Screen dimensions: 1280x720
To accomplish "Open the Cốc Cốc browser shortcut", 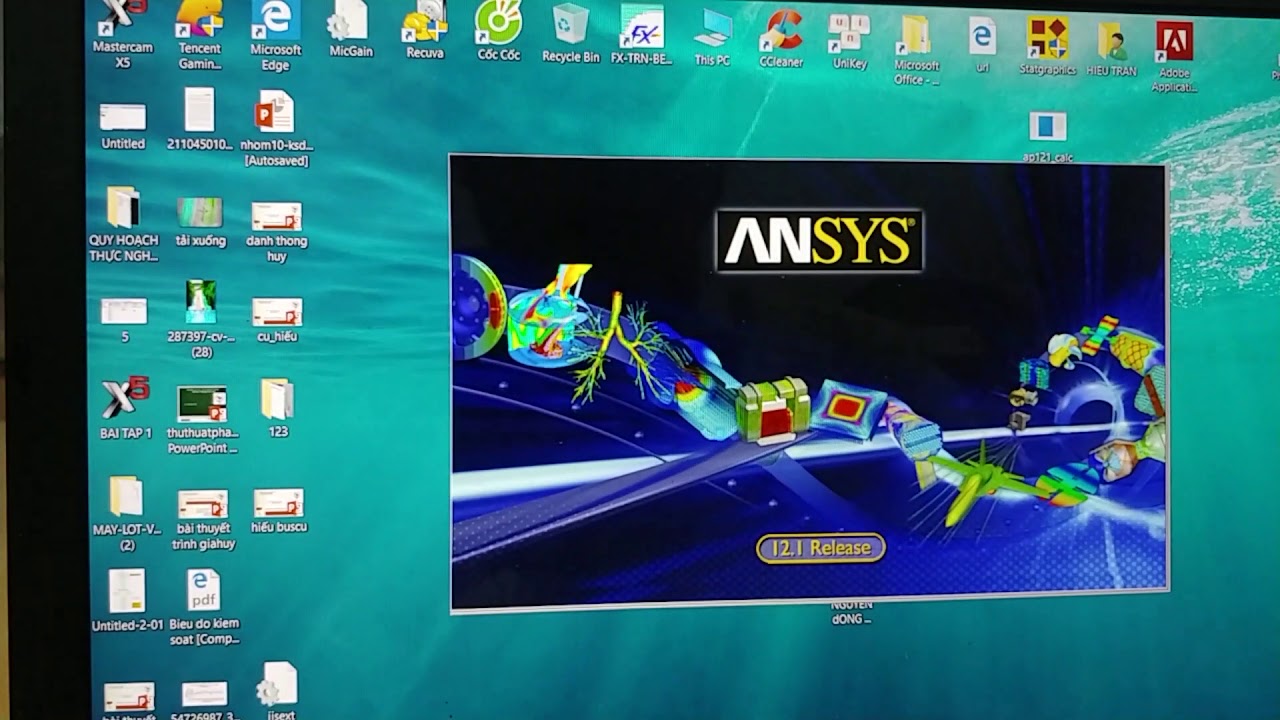I will [498, 30].
